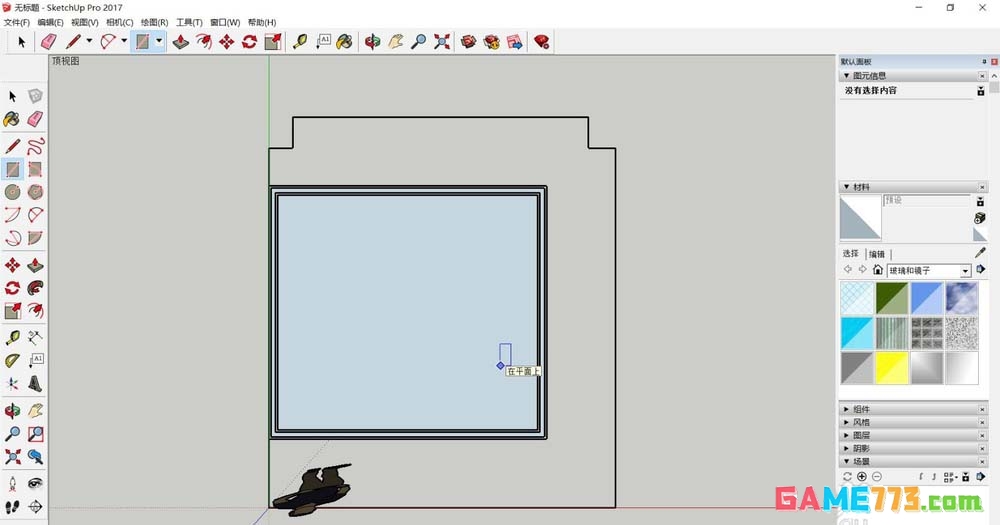Open the 编辑(E) menu
The image size is (1000, 525).
[x=50, y=22]
